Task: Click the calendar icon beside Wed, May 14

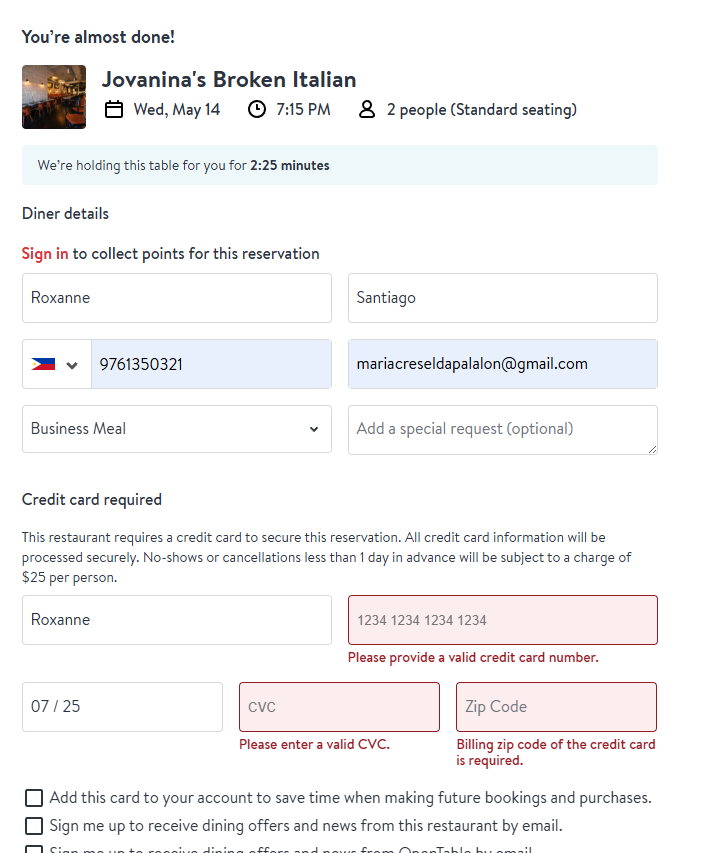Action: (114, 109)
